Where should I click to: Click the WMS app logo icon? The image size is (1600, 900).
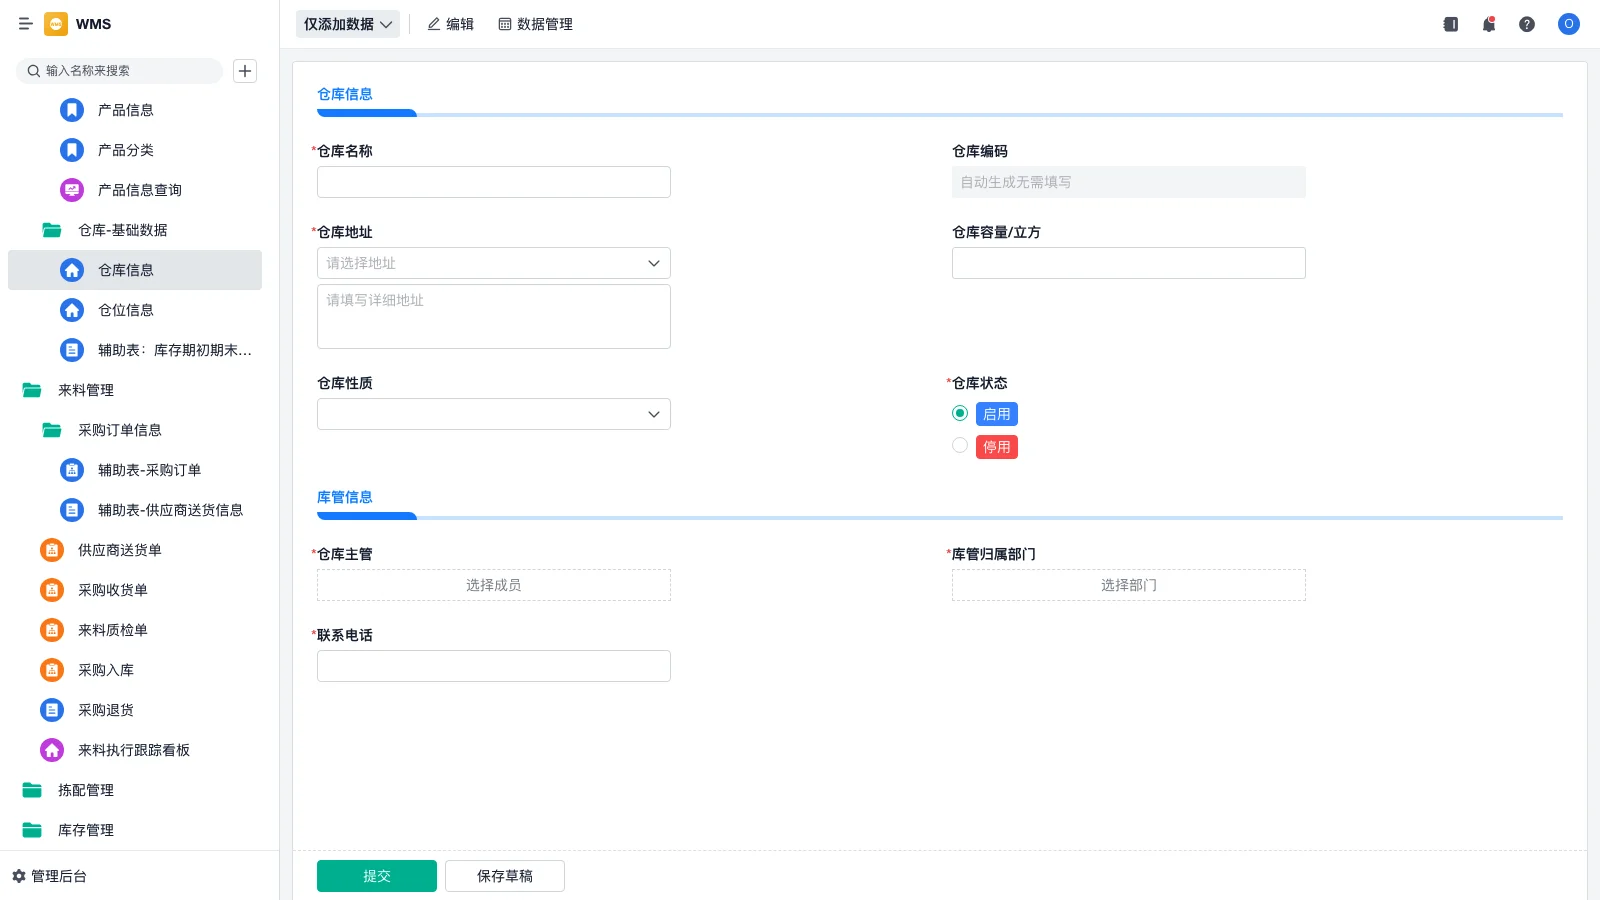pyautogui.click(x=56, y=24)
